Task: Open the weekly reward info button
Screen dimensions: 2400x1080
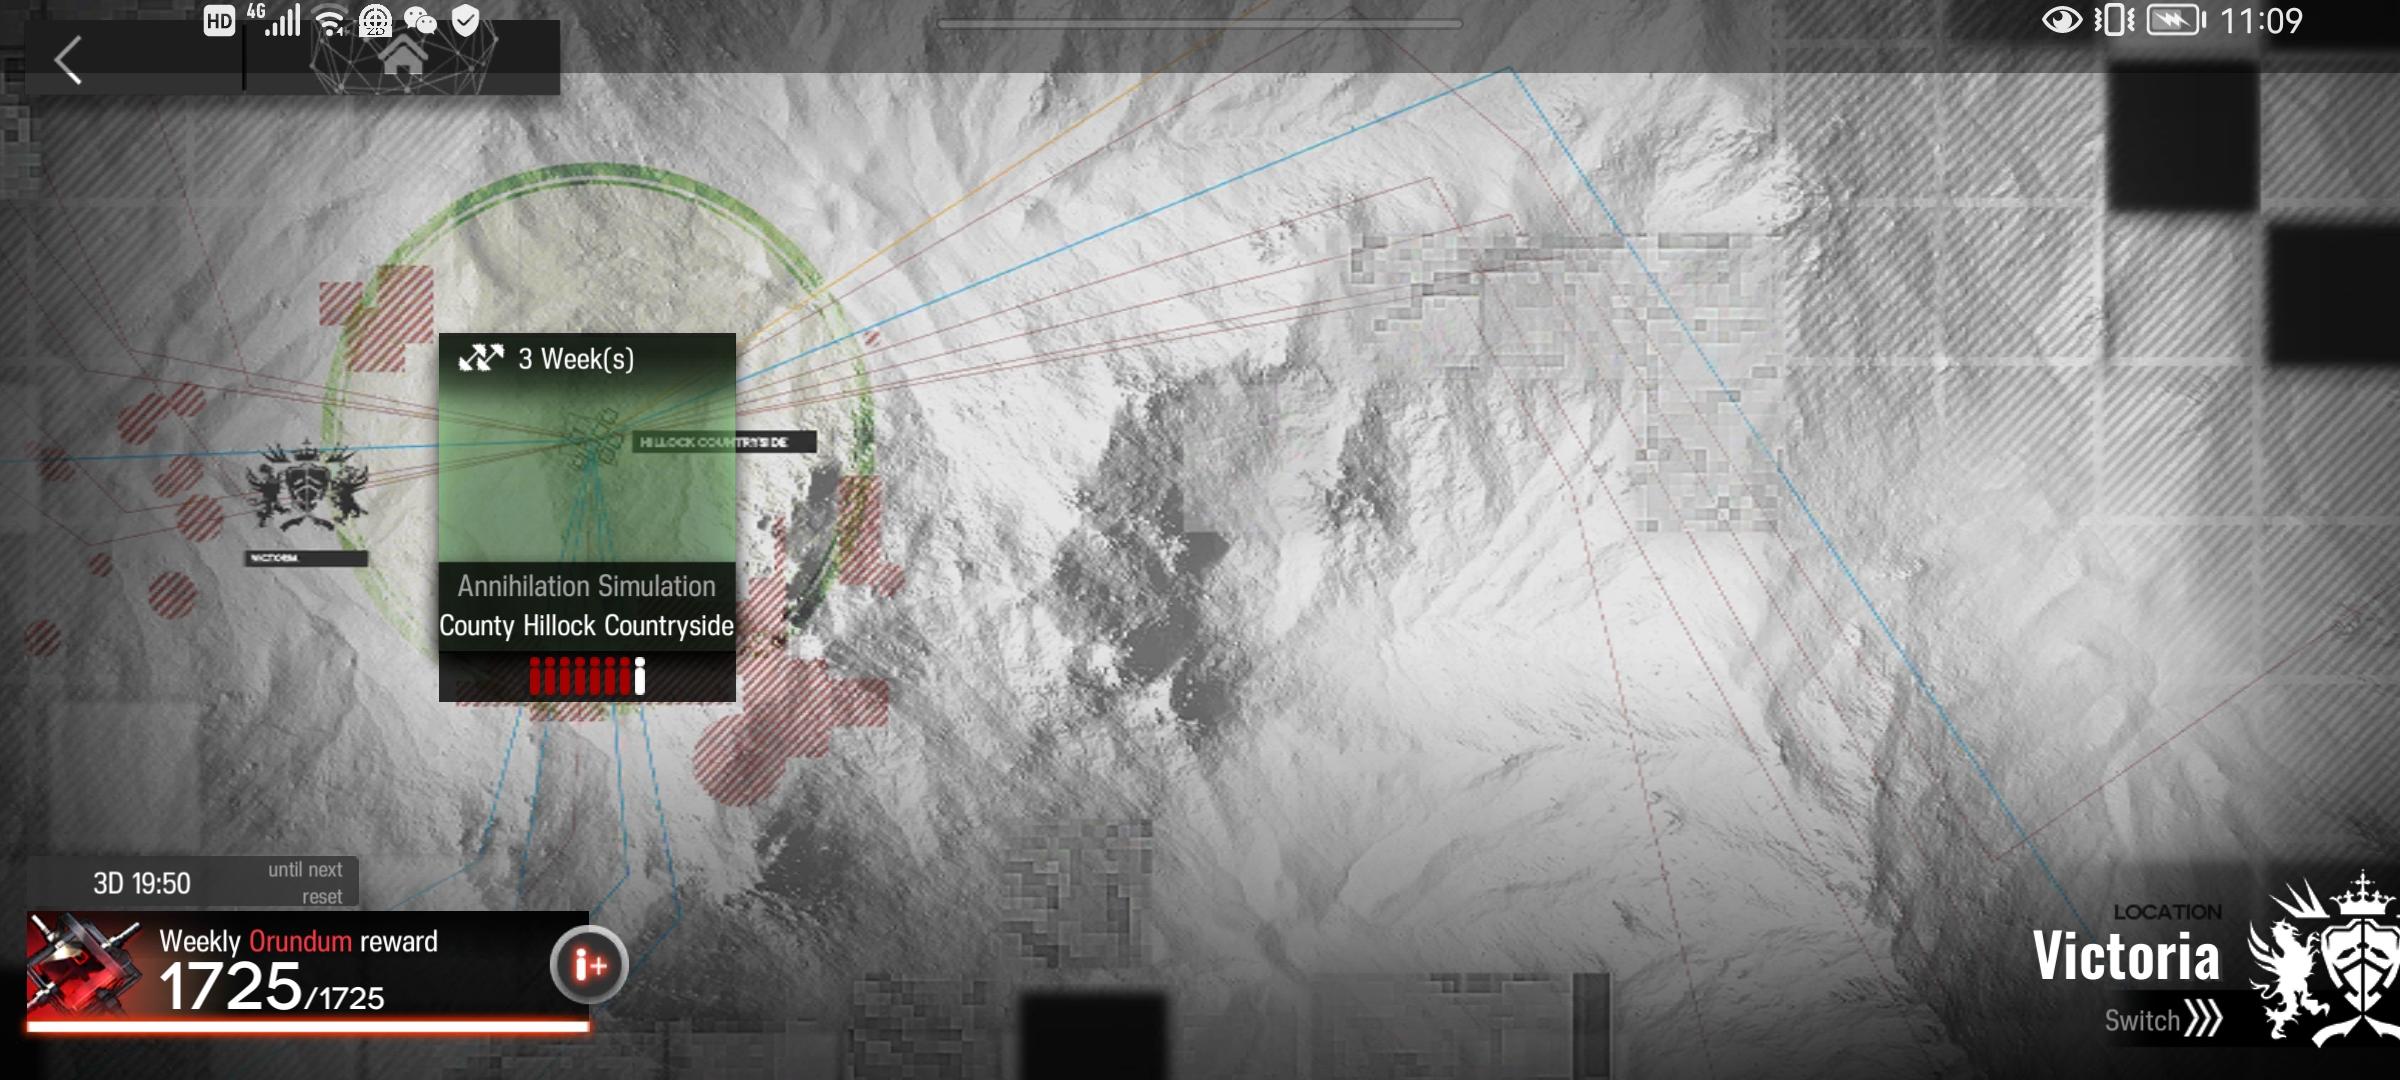Action: [x=589, y=965]
